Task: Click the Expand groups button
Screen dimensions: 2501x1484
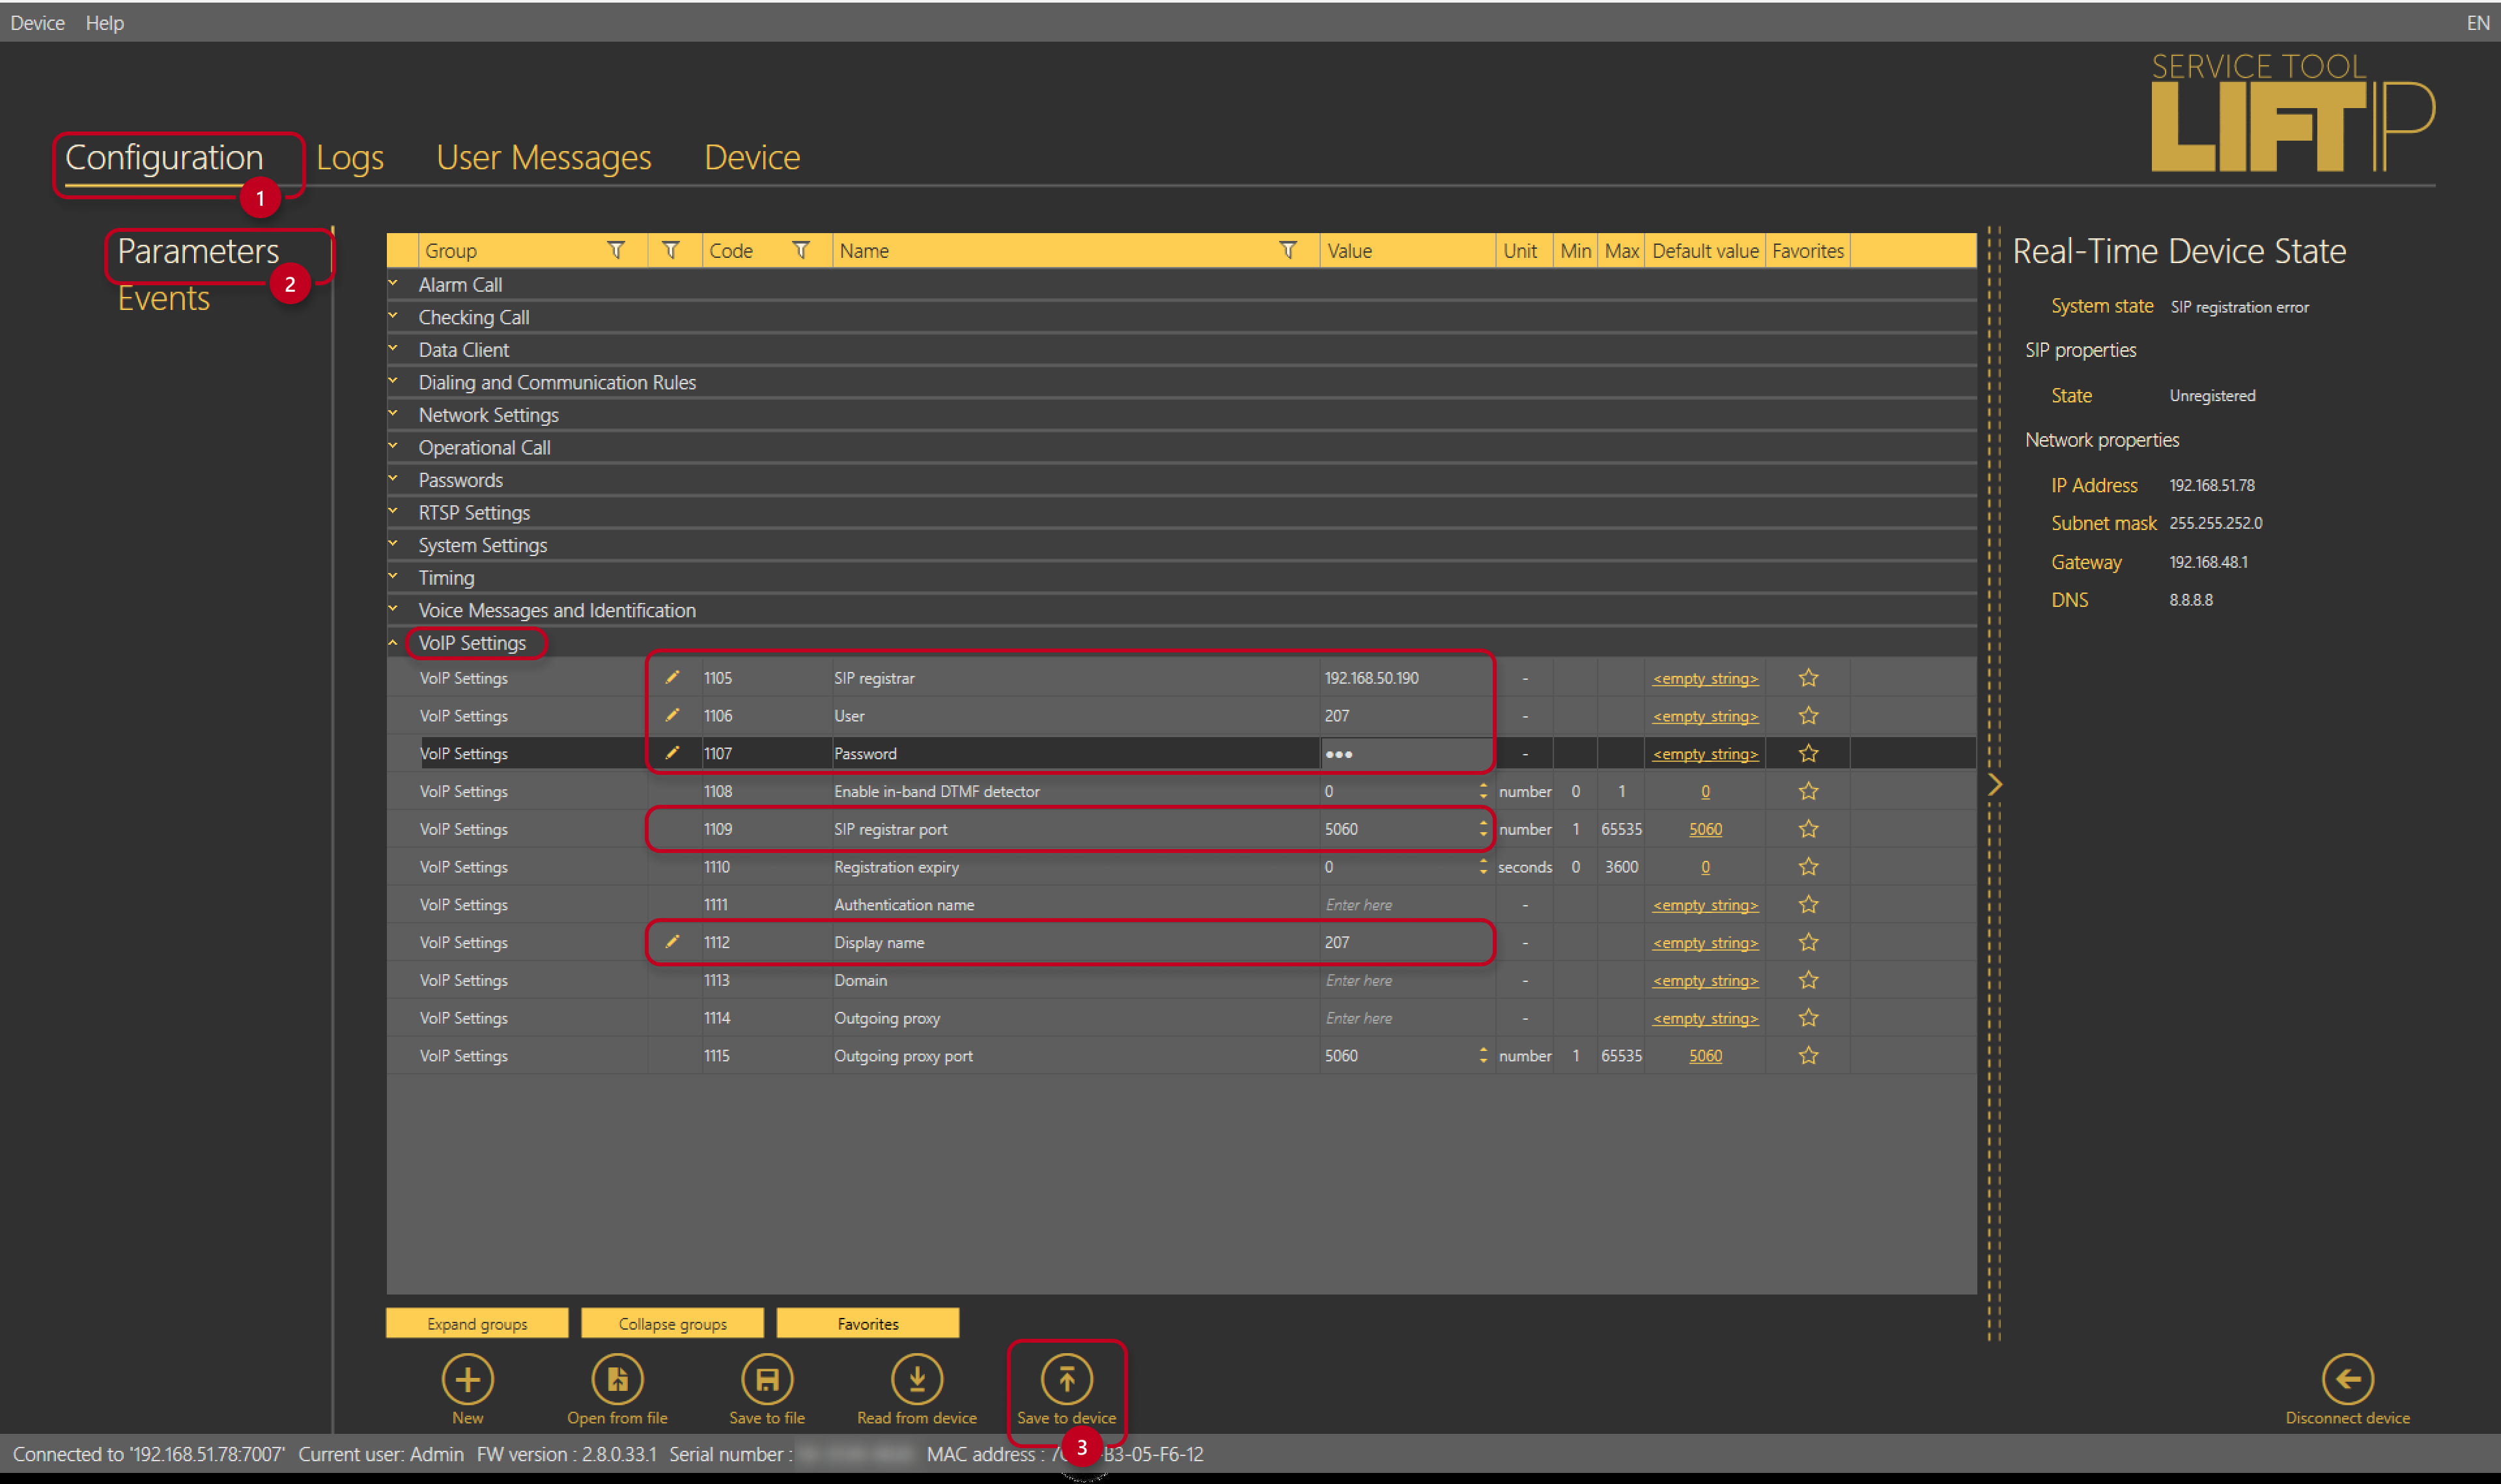Action: click(x=477, y=1323)
